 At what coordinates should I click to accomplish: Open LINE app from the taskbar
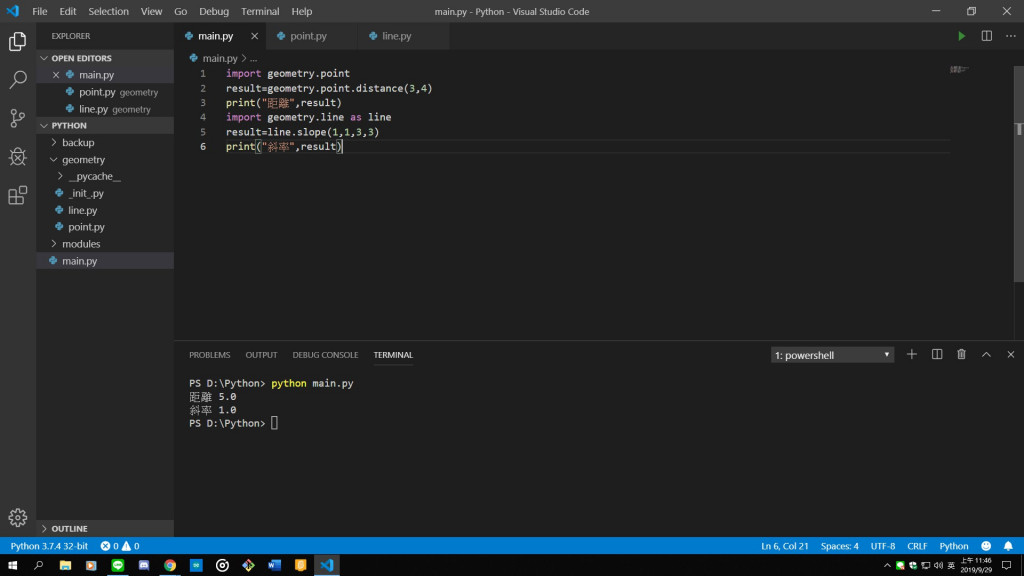[x=118, y=565]
